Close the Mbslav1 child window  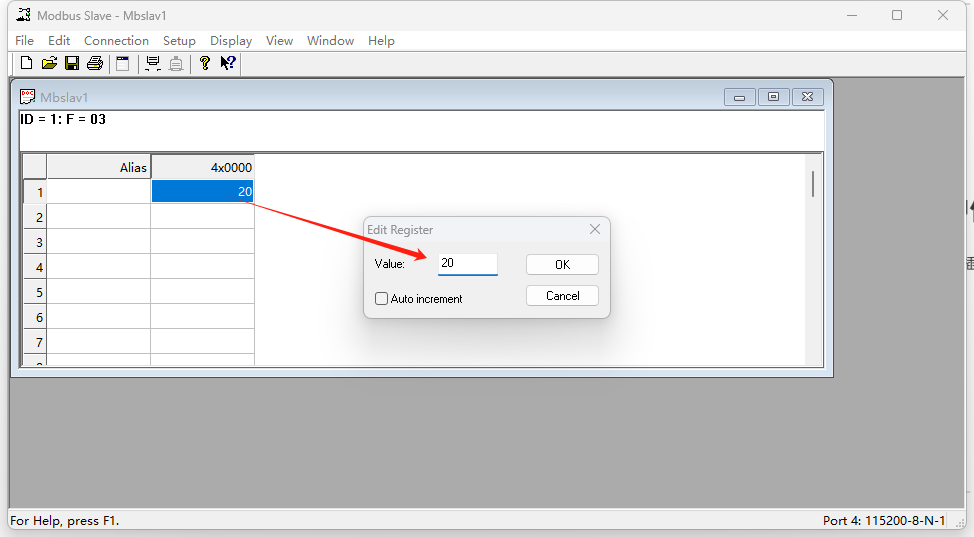coord(808,97)
